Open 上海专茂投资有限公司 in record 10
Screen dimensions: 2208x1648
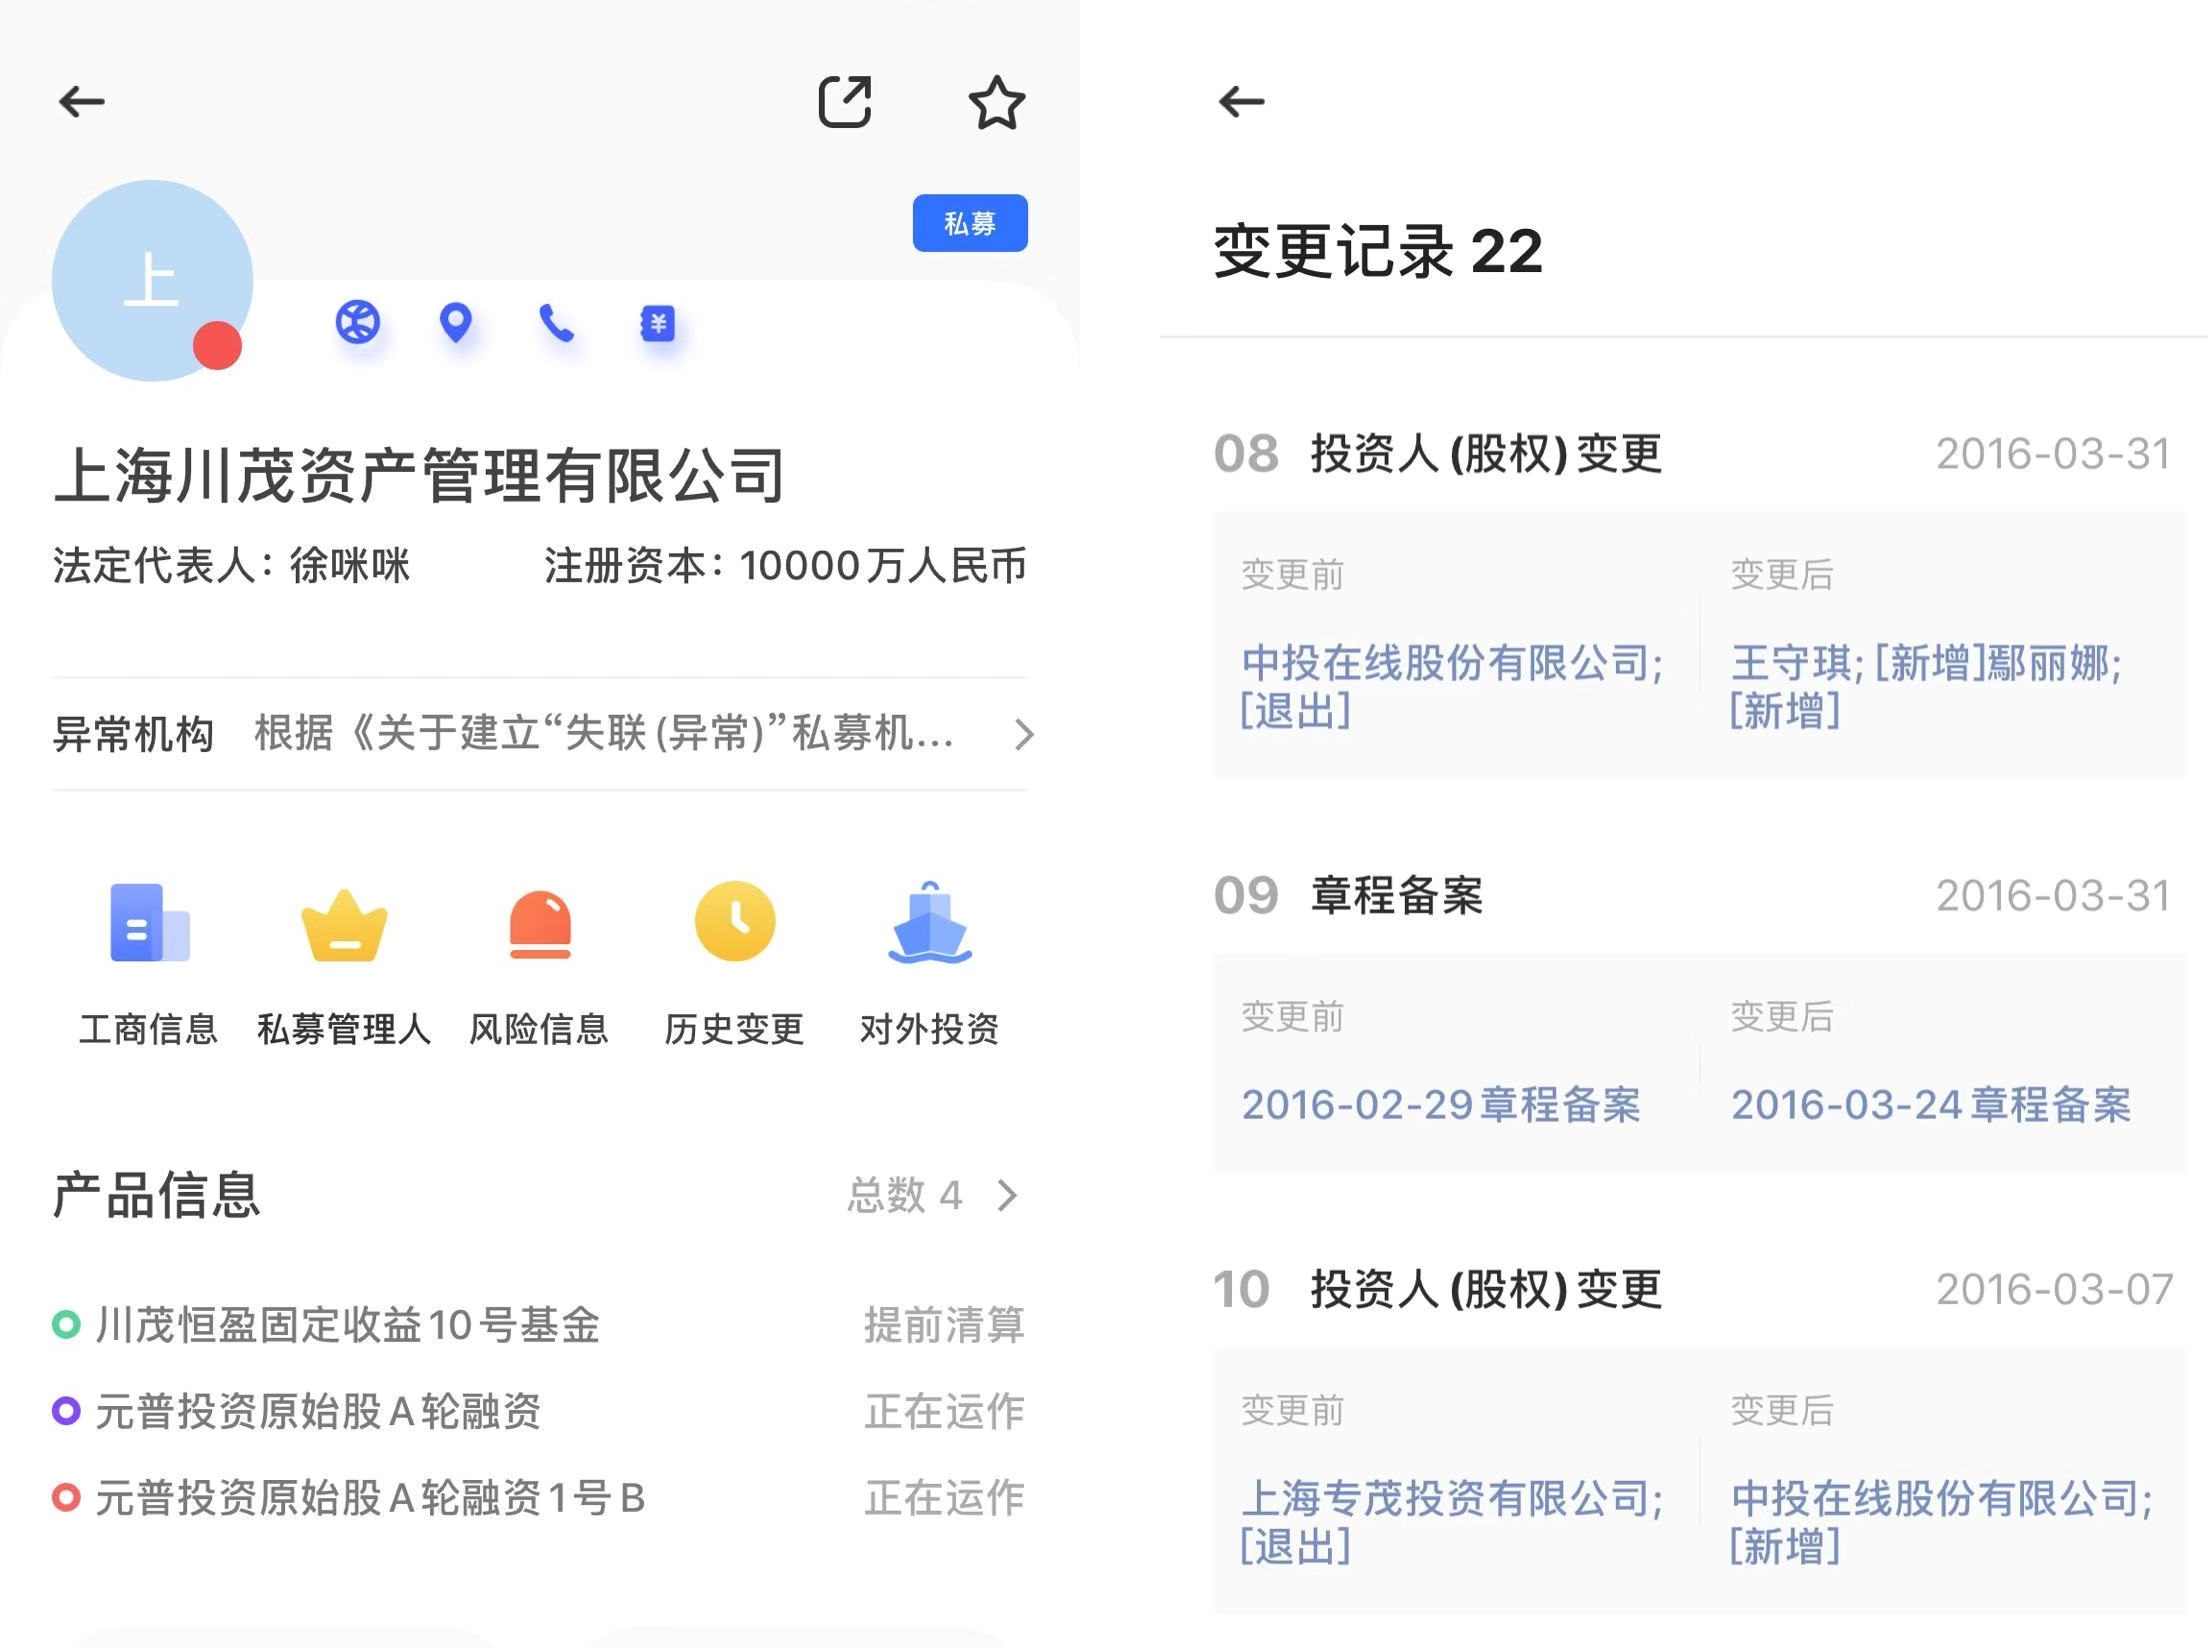point(1452,1498)
